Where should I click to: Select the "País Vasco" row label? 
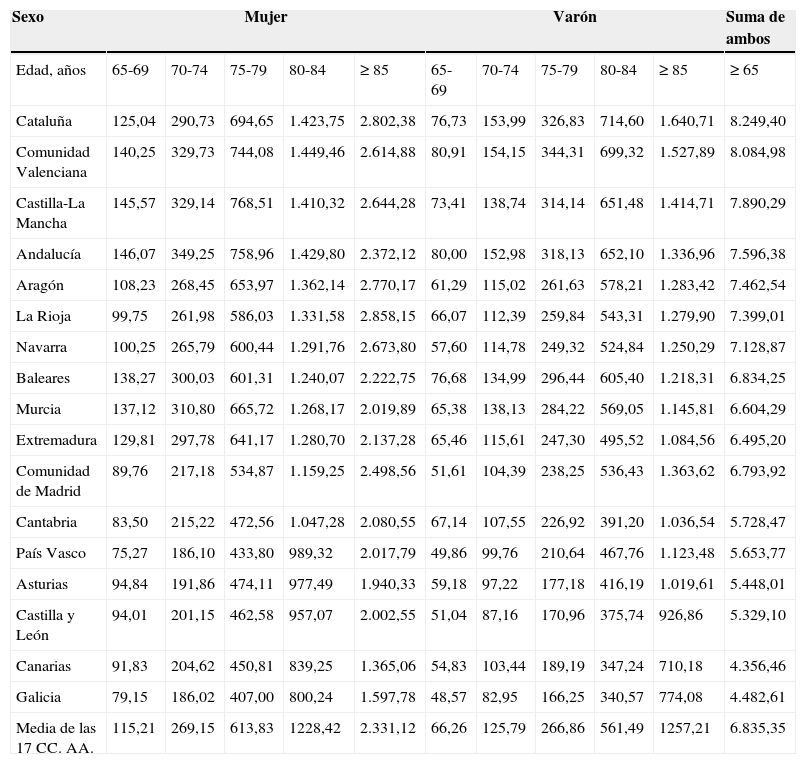[51, 553]
